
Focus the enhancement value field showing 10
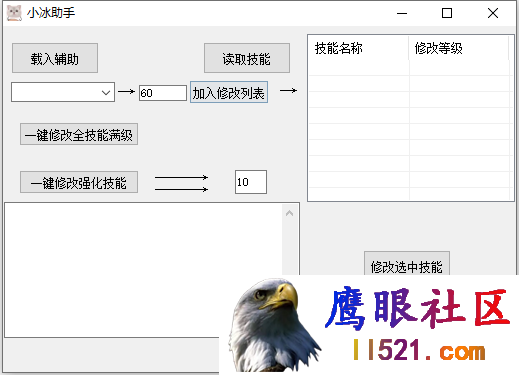251,182
